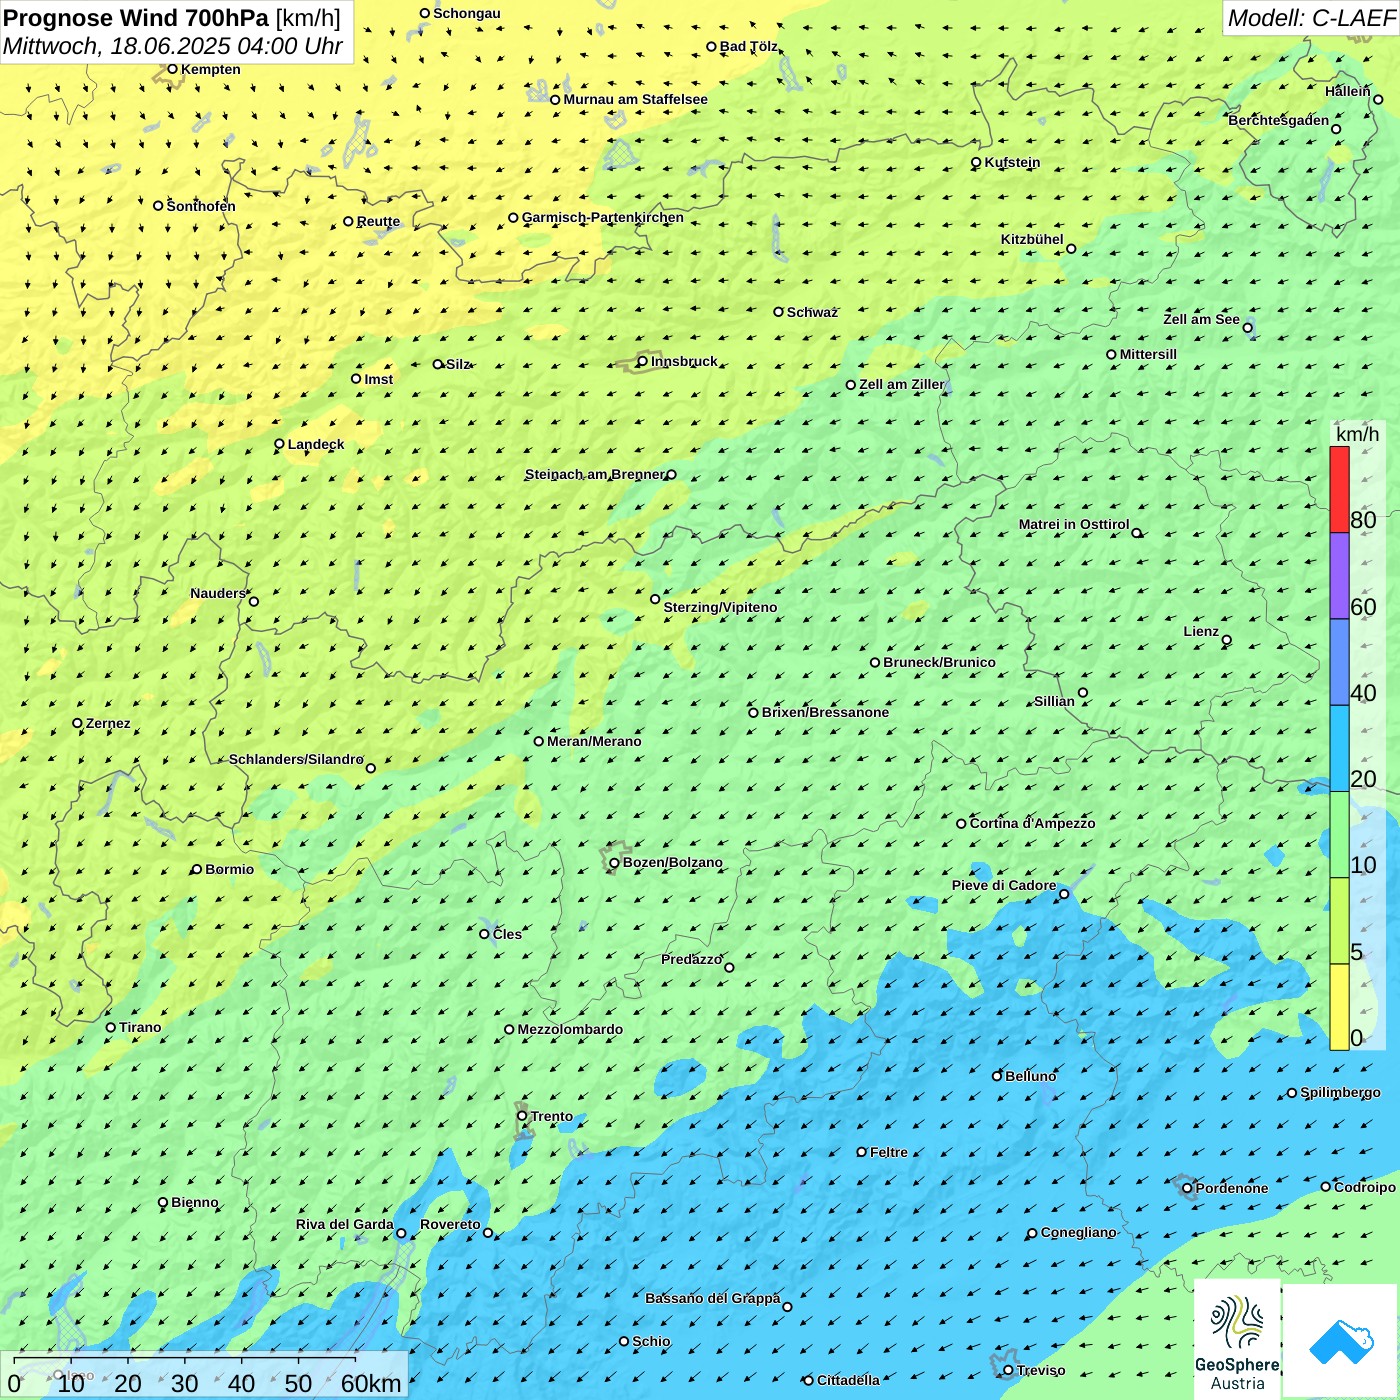Screen dimensions: 1400x1400
Task: Click the 'Bassano del Grappa' label
Action: pyautogui.click(x=712, y=1298)
